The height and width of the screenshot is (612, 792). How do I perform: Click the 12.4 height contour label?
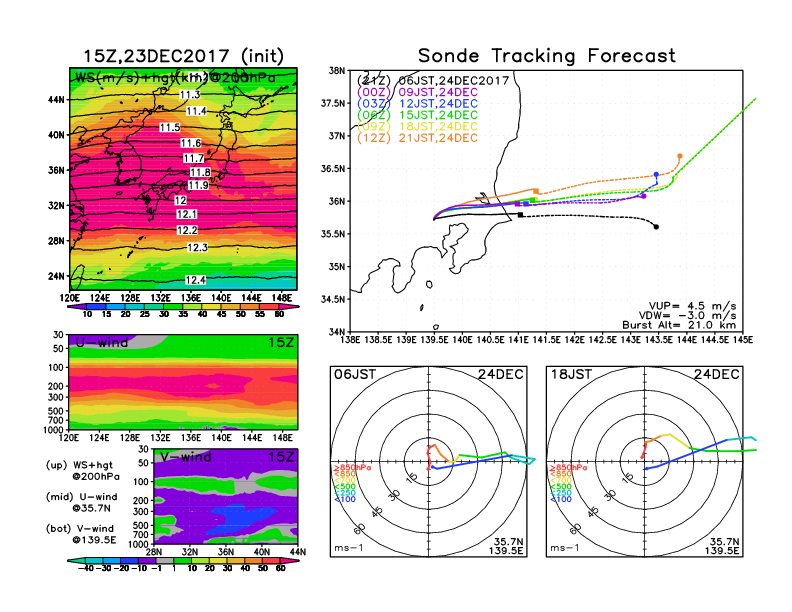click(196, 280)
